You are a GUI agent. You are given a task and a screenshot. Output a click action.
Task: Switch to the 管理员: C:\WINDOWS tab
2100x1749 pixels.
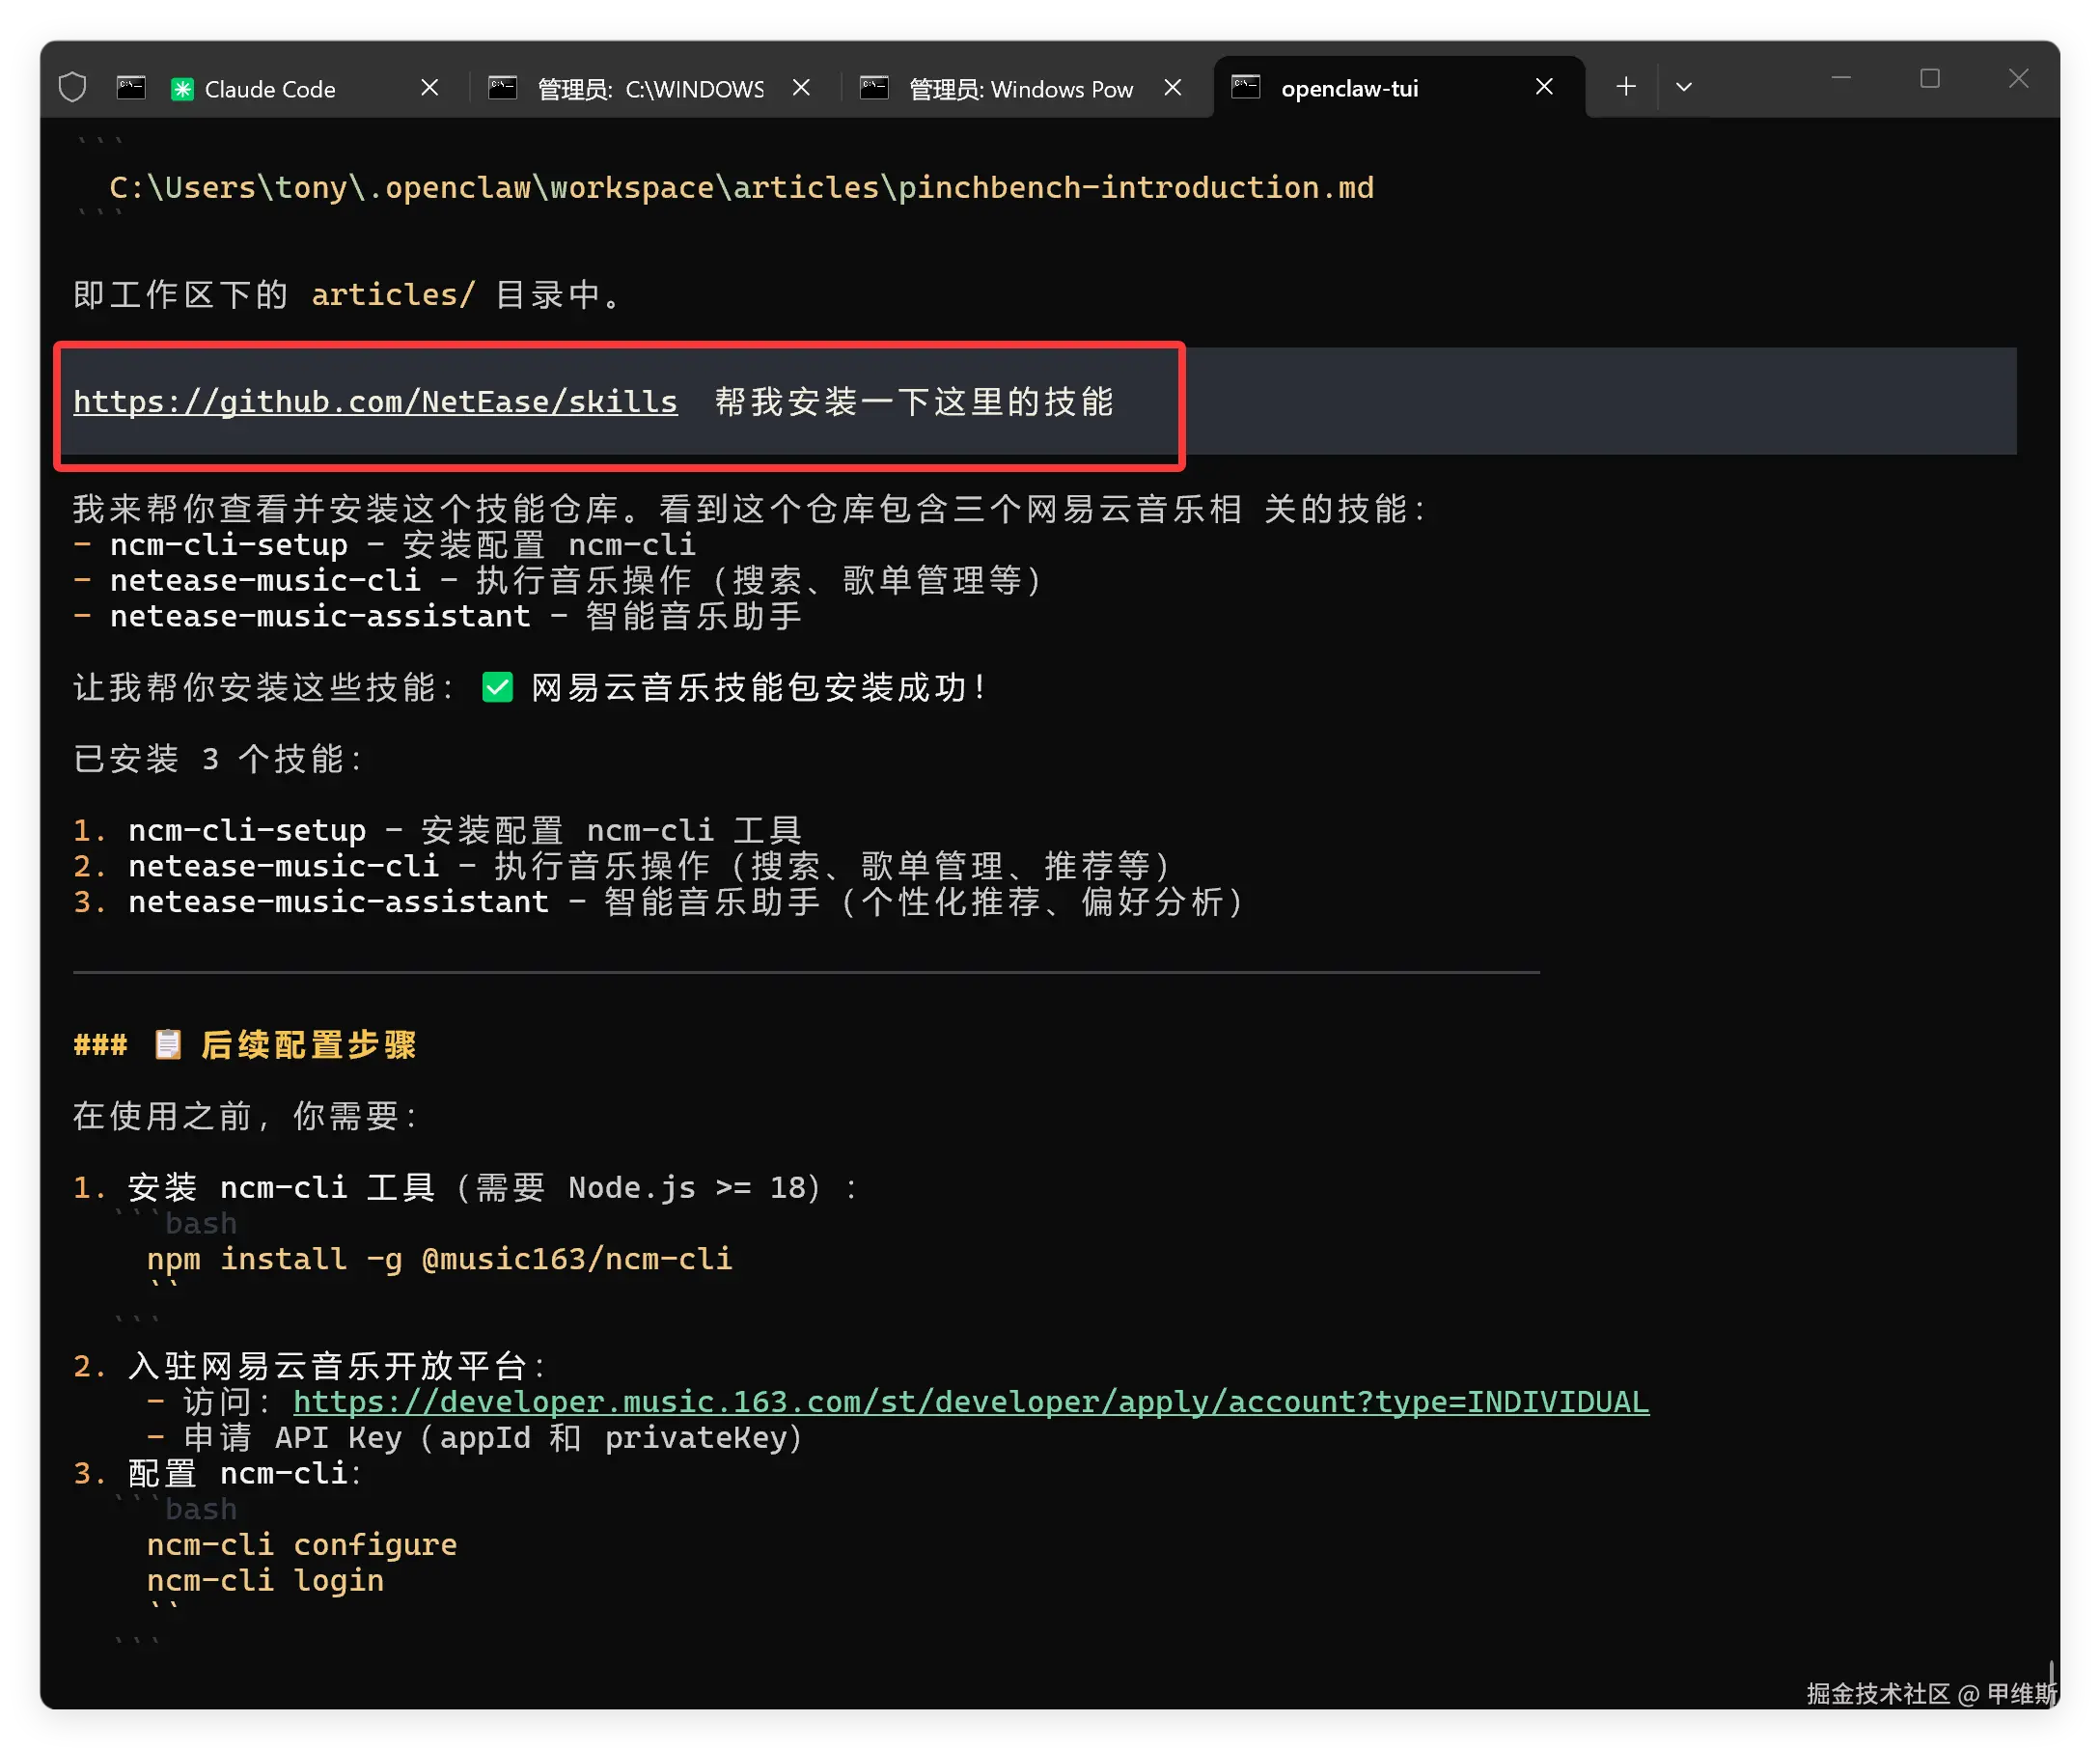(x=650, y=89)
